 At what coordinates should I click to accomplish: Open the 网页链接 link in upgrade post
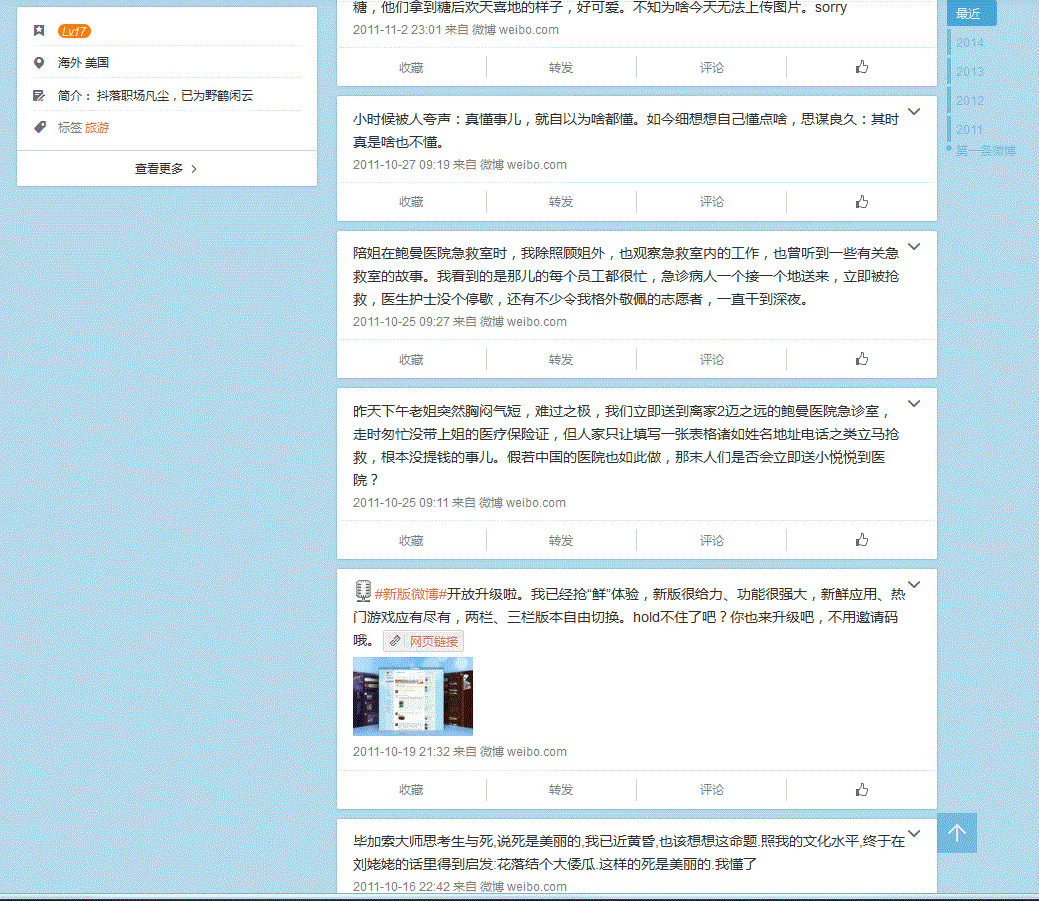point(424,641)
